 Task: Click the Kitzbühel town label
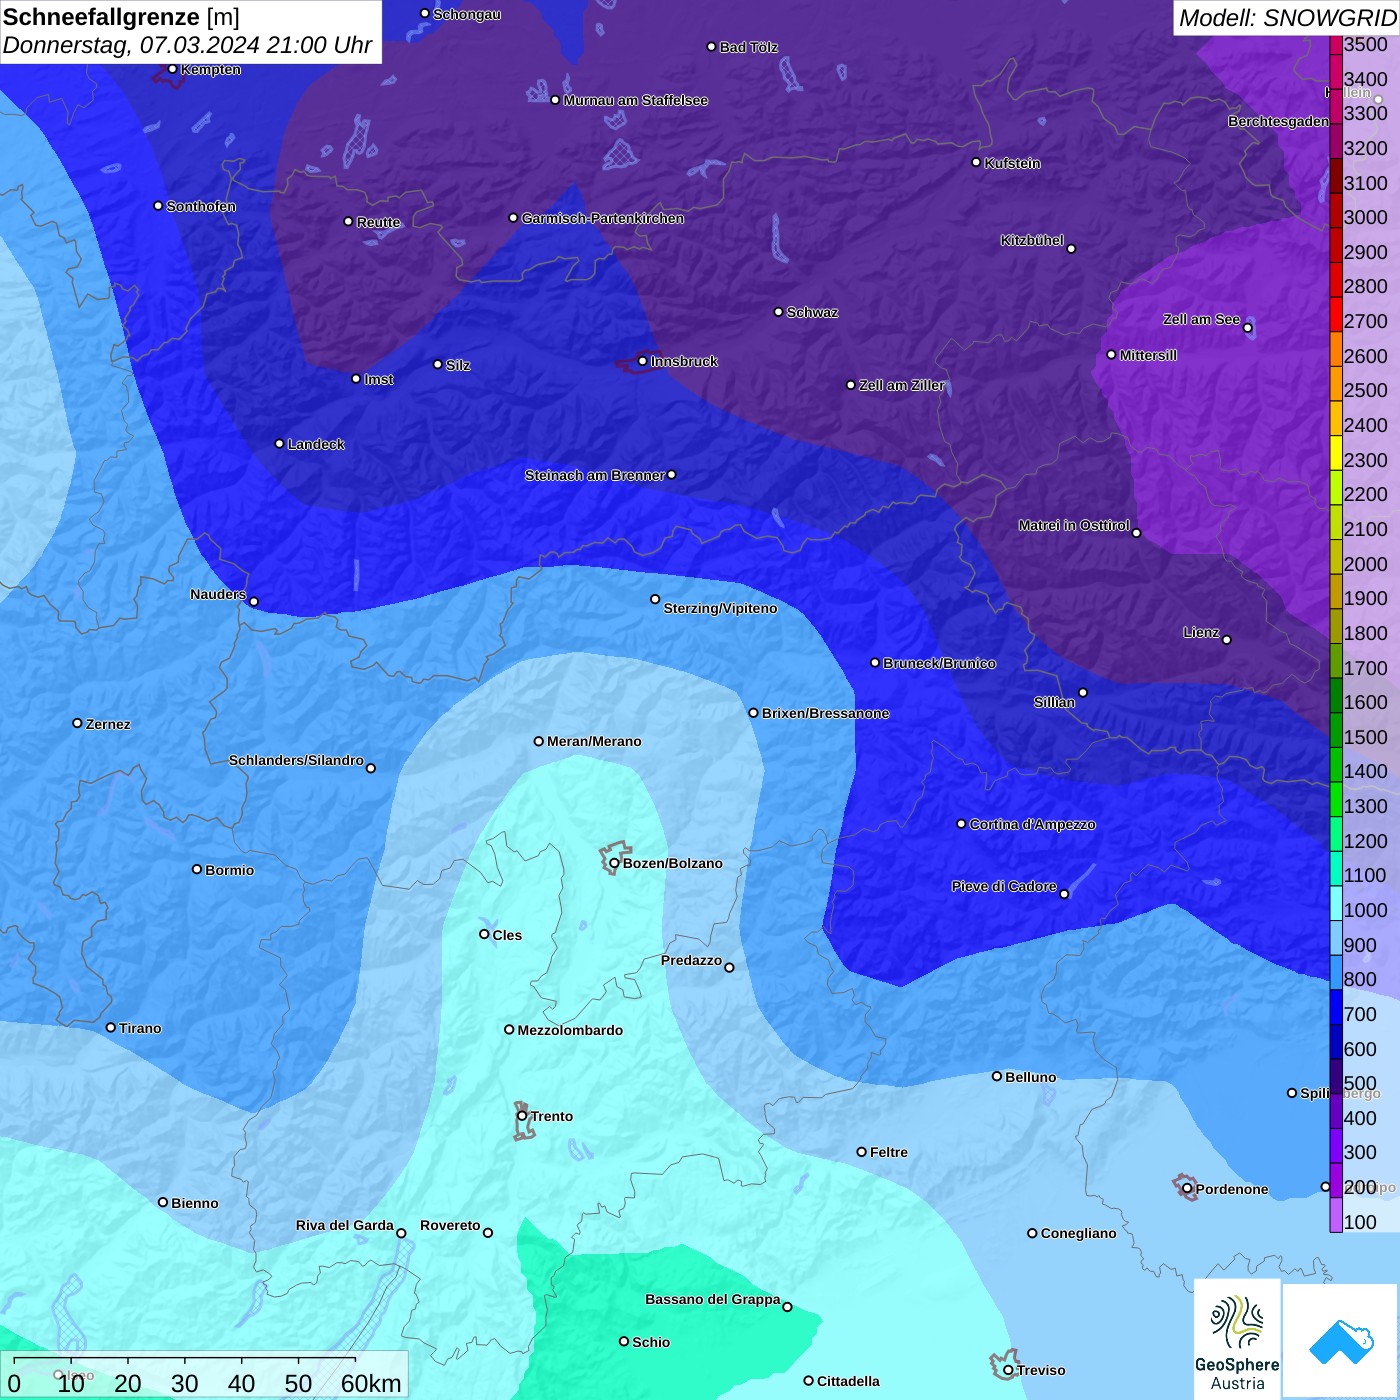tap(1032, 240)
